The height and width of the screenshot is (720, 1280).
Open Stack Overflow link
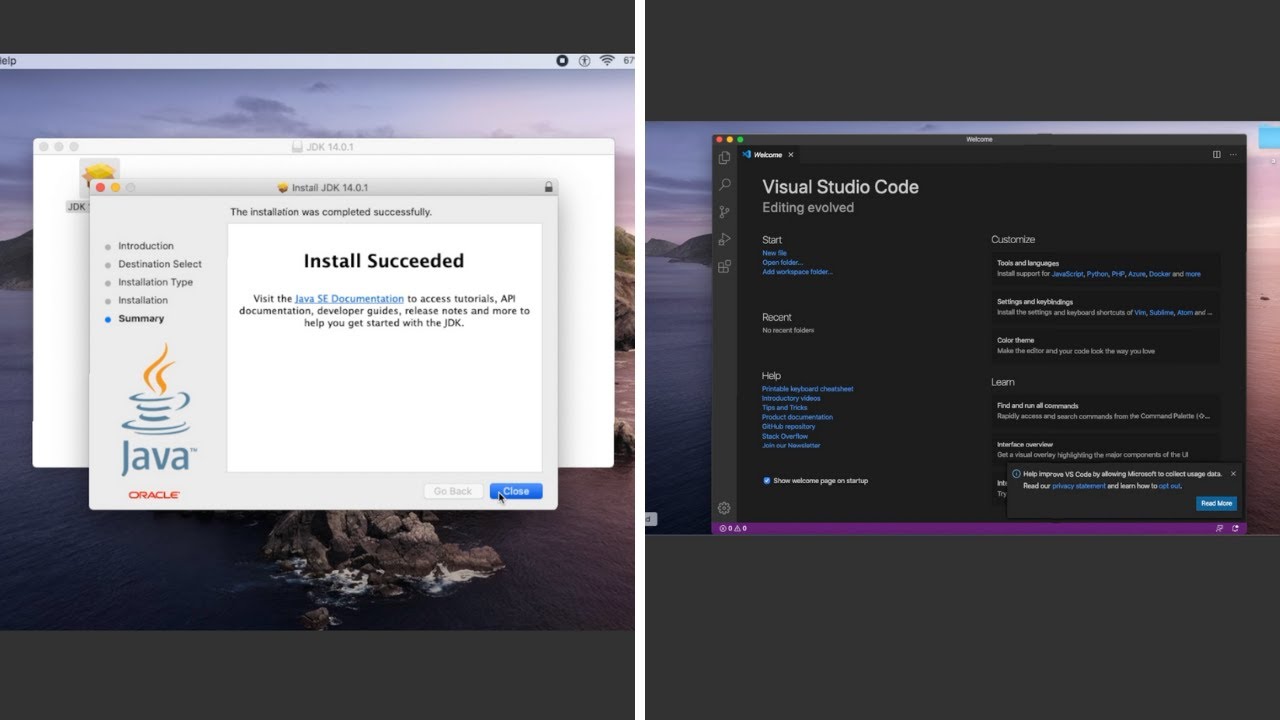coord(785,436)
